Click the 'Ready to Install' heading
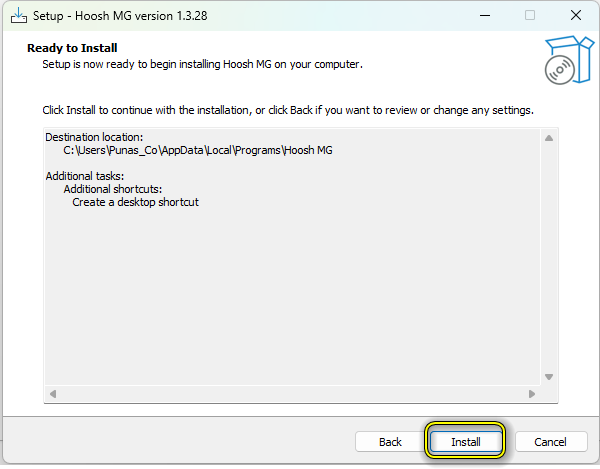Viewport: 600px width, 469px height. [72, 48]
